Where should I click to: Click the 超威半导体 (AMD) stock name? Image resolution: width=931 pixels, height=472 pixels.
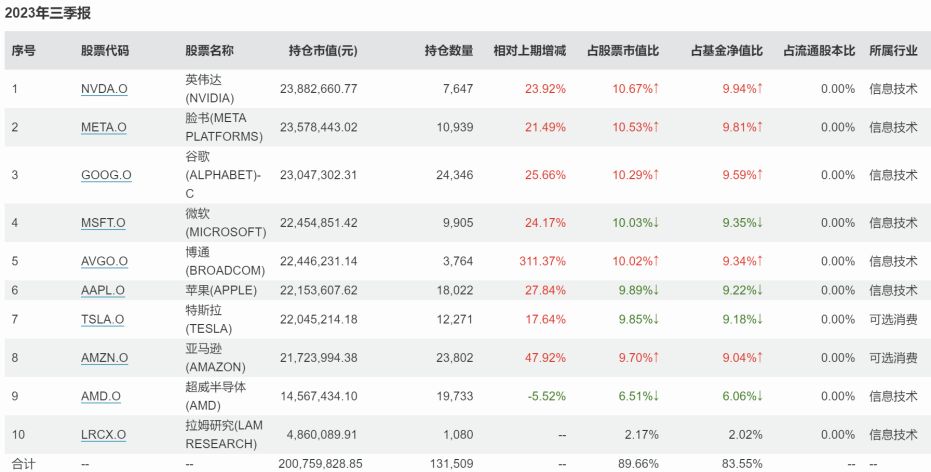[216, 396]
